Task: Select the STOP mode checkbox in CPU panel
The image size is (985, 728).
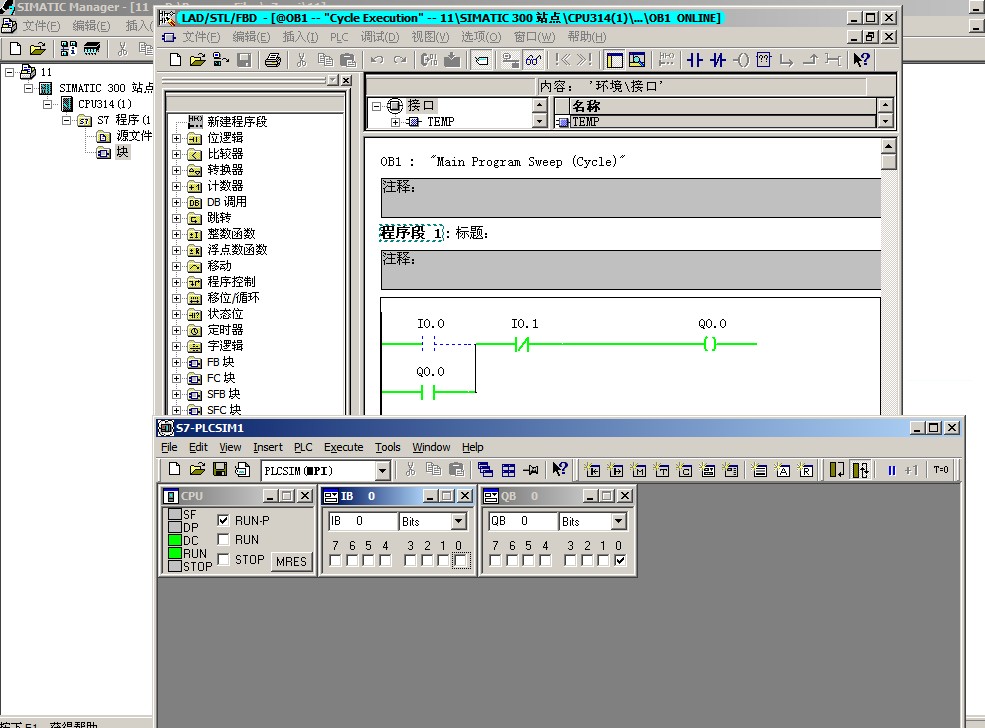Action: pos(224,560)
